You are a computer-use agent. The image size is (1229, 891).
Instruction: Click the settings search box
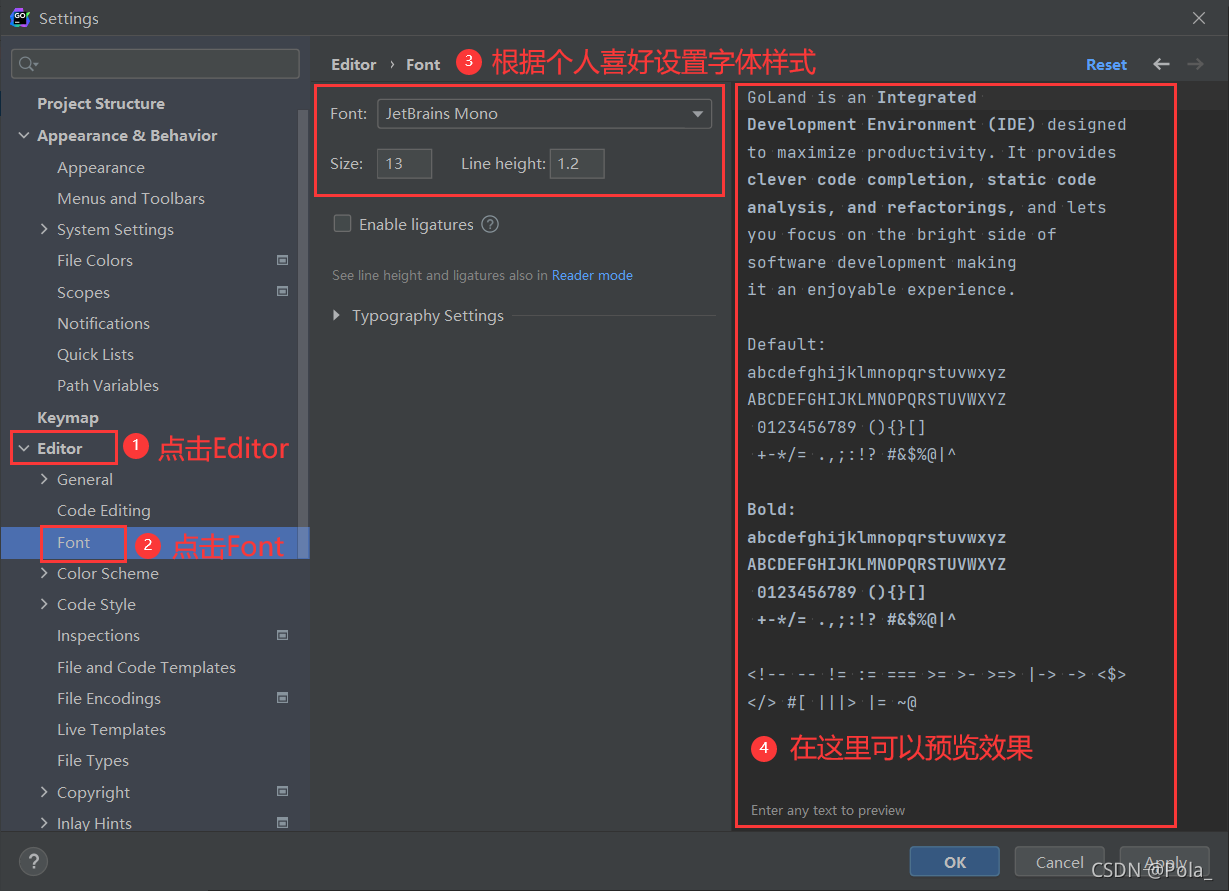pyautogui.click(x=155, y=64)
